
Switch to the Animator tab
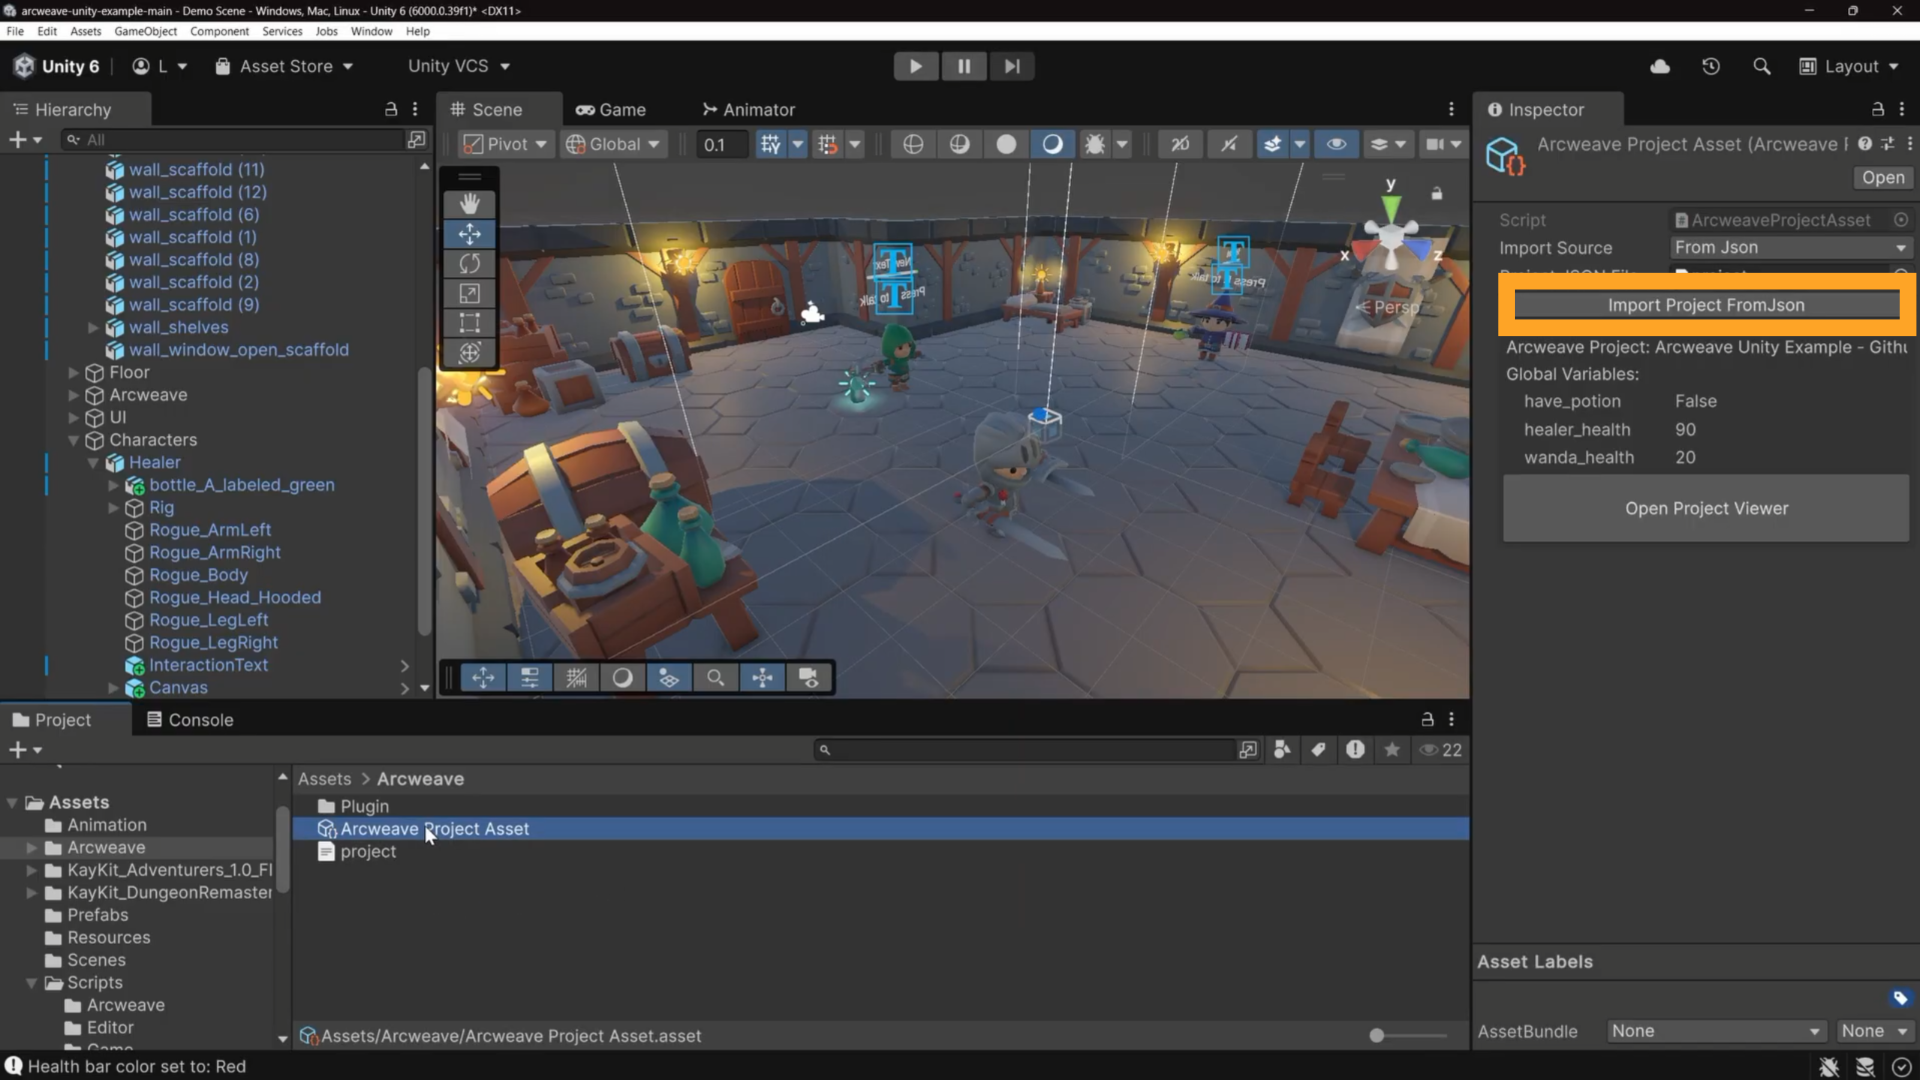pyautogui.click(x=749, y=109)
